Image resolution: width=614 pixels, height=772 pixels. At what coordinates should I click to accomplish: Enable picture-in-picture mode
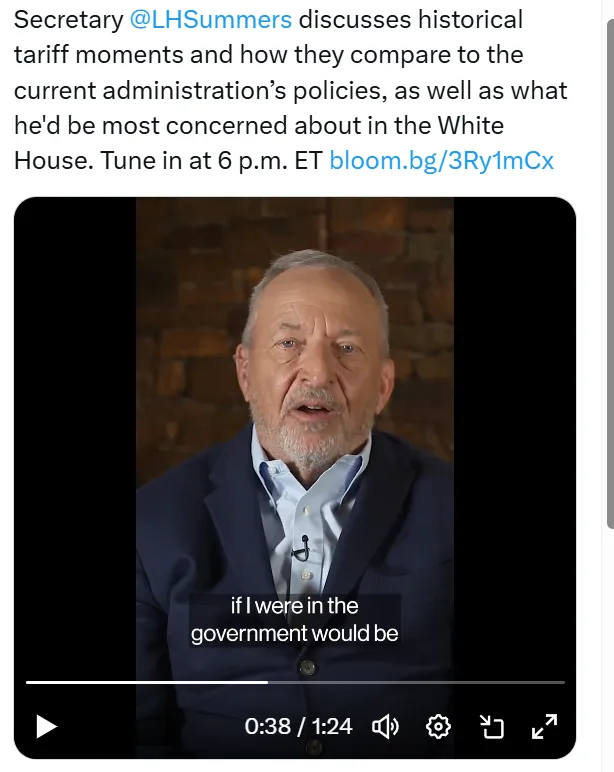click(491, 726)
